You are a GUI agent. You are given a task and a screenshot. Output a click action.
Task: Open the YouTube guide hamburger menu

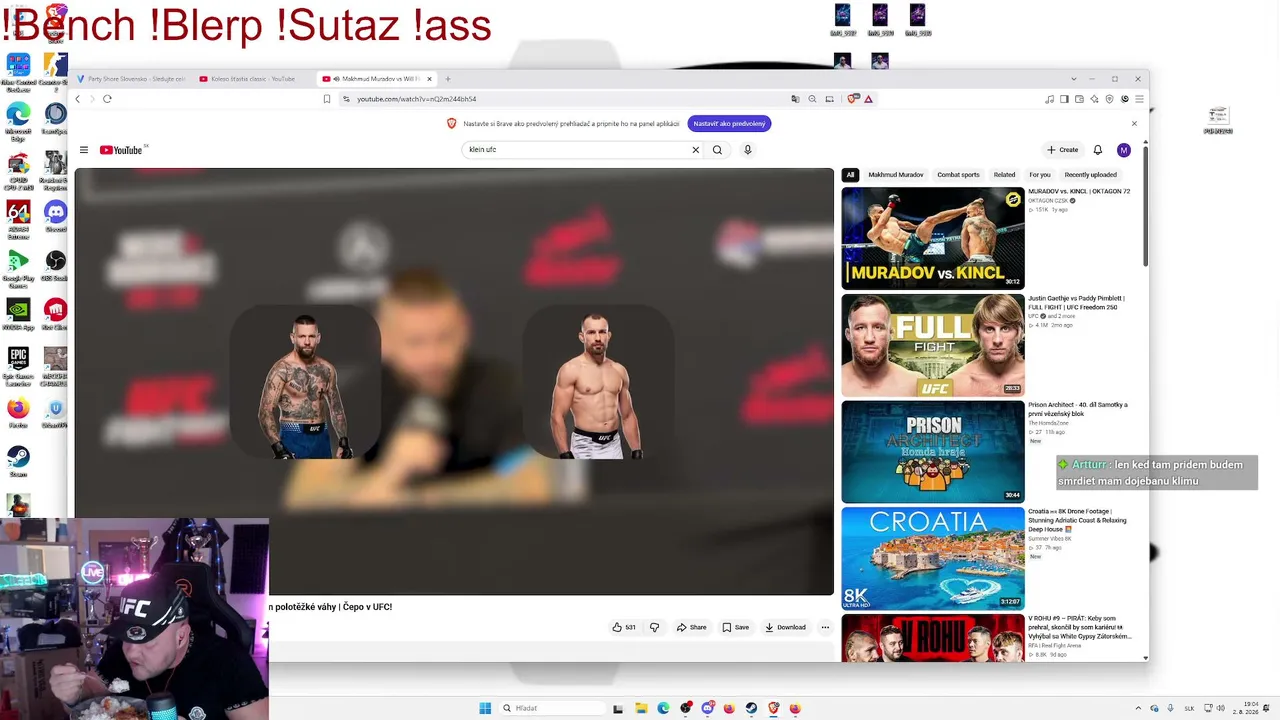click(x=84, y=150)
